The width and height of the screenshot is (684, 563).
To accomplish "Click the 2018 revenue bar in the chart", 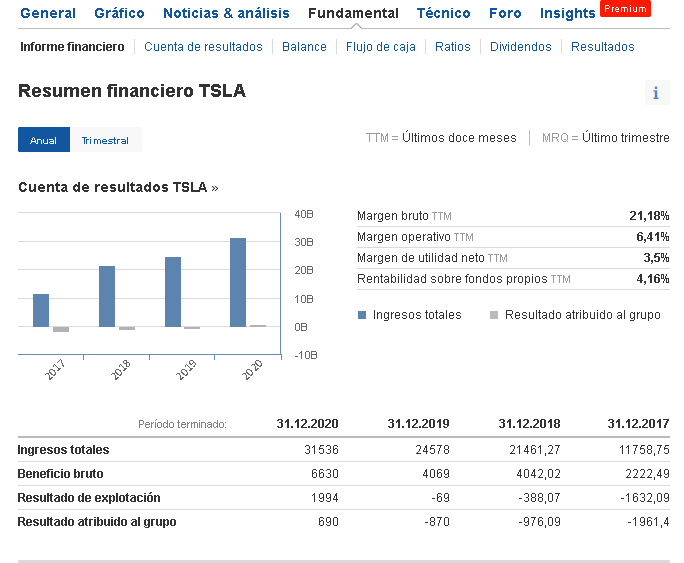I will point(107,296).
